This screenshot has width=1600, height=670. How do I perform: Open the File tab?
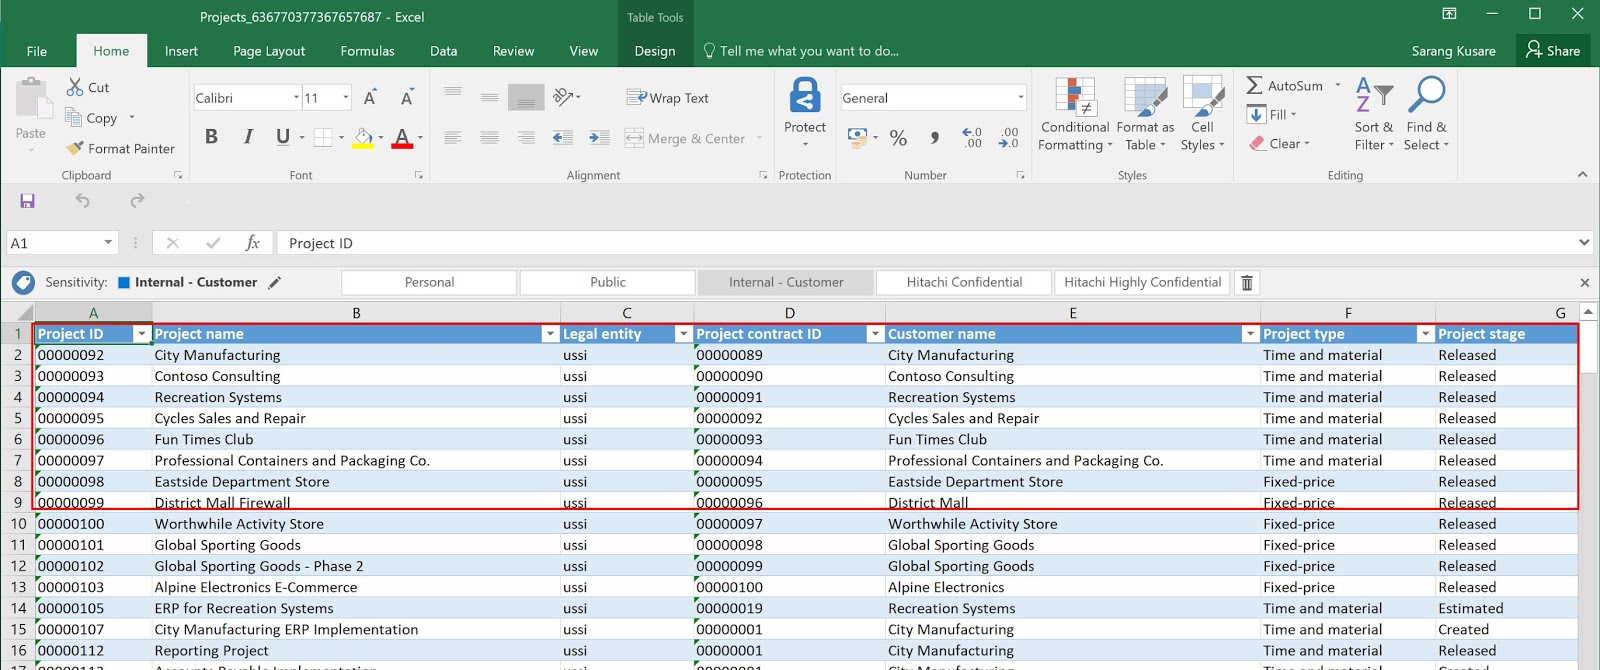[x=37, y=51]
